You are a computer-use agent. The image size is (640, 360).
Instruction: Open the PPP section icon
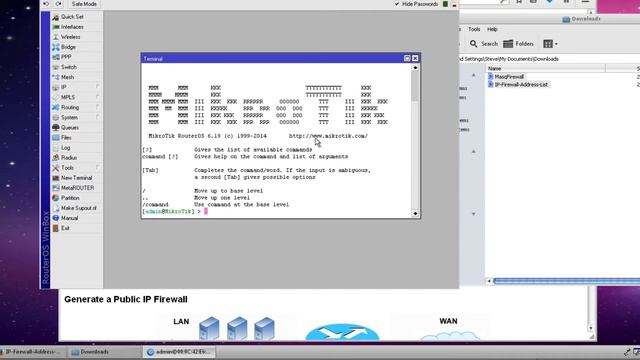click(x=56, y=57)
